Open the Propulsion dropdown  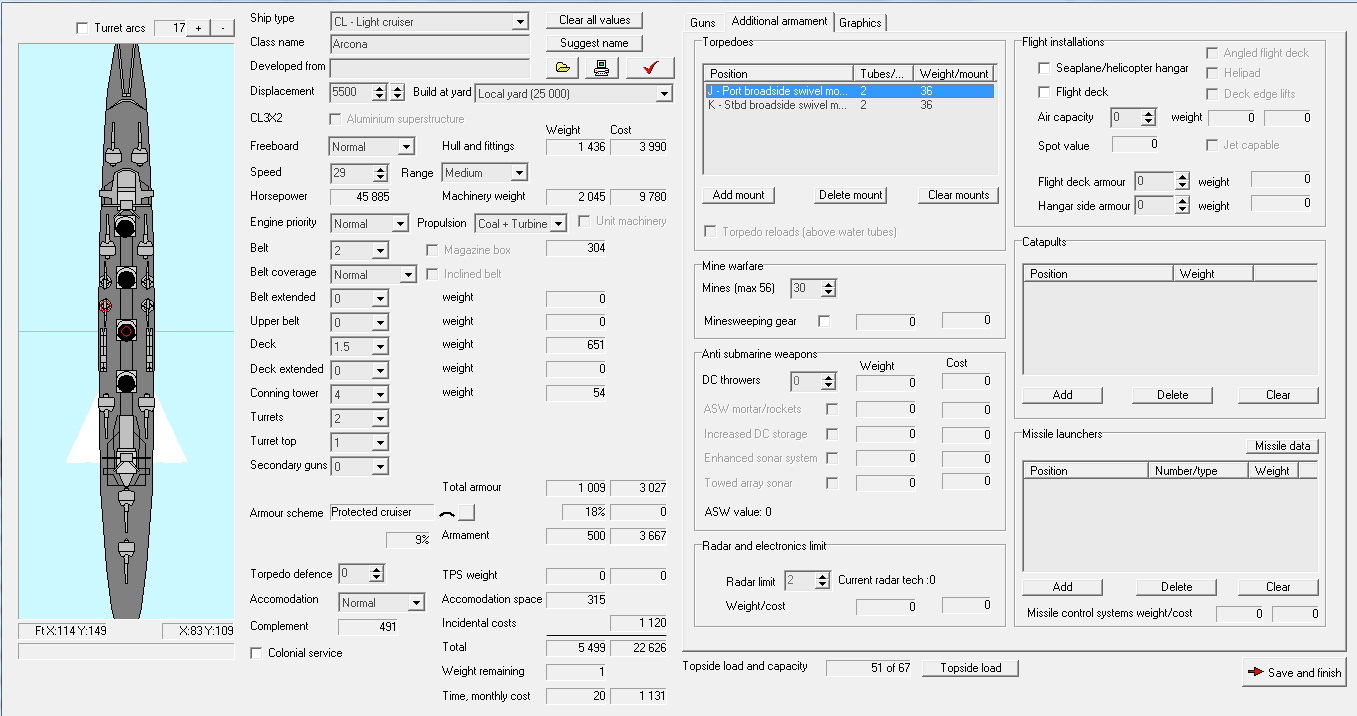pos(558,224)
